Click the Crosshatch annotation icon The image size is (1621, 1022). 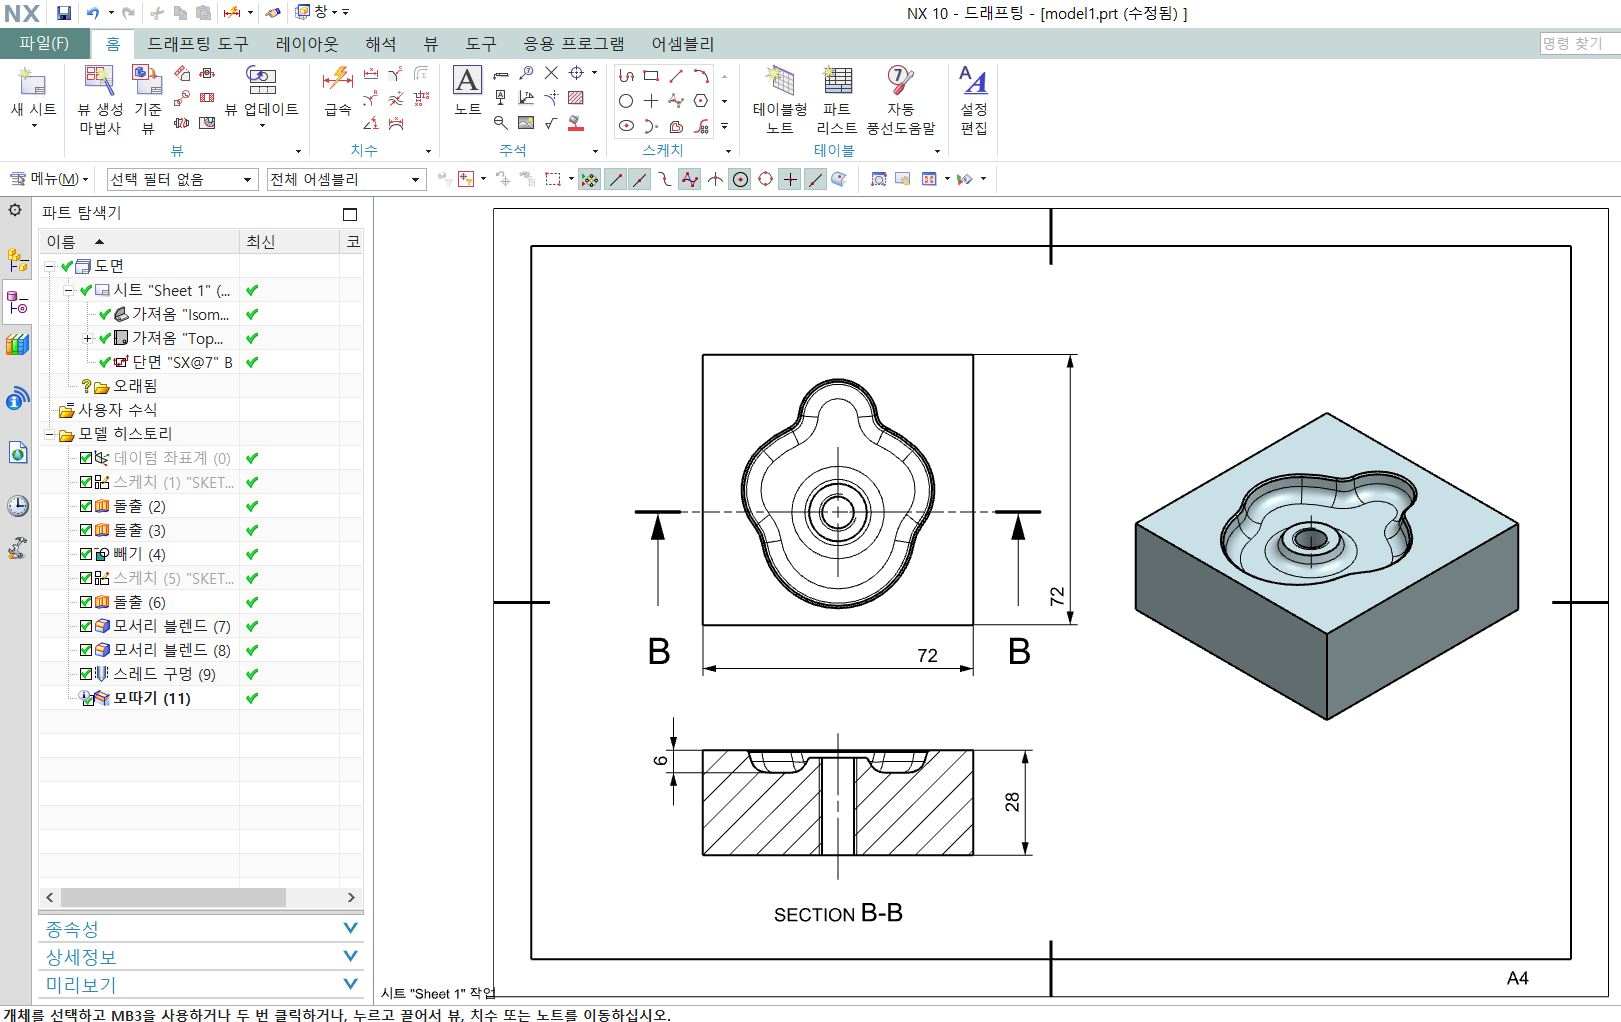tap(576, 98)
